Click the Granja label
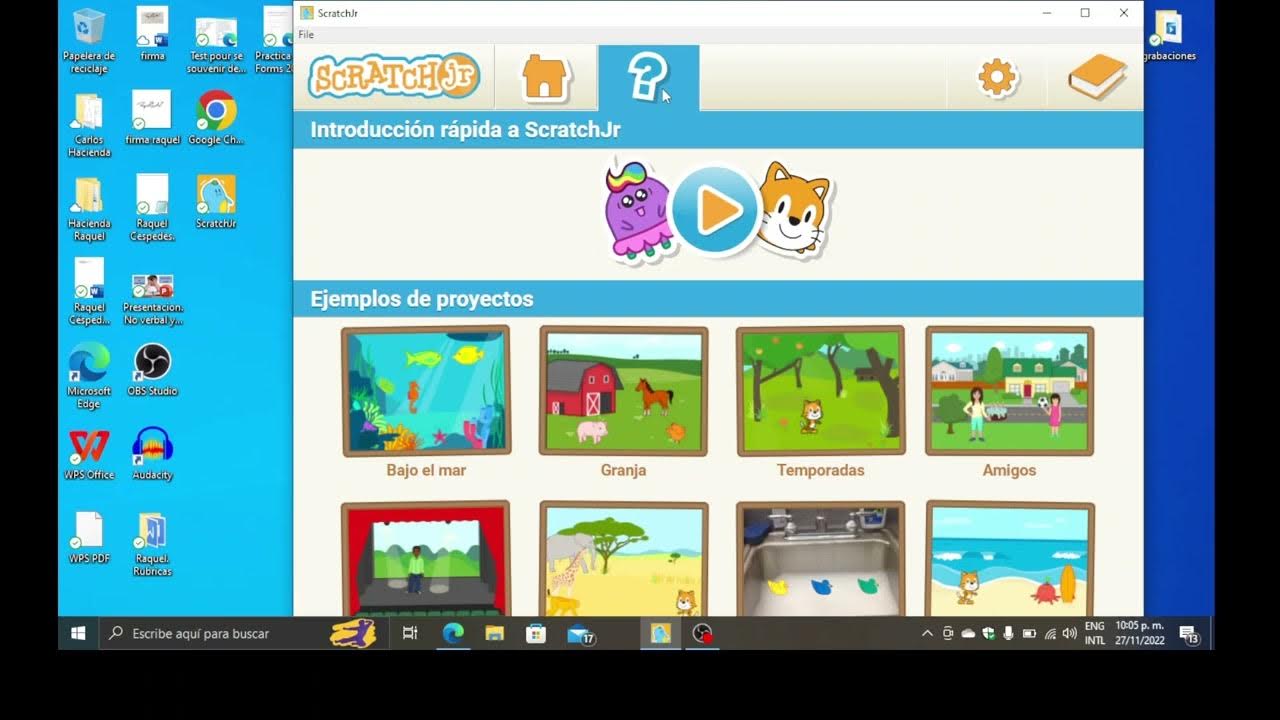 point(623,470)
